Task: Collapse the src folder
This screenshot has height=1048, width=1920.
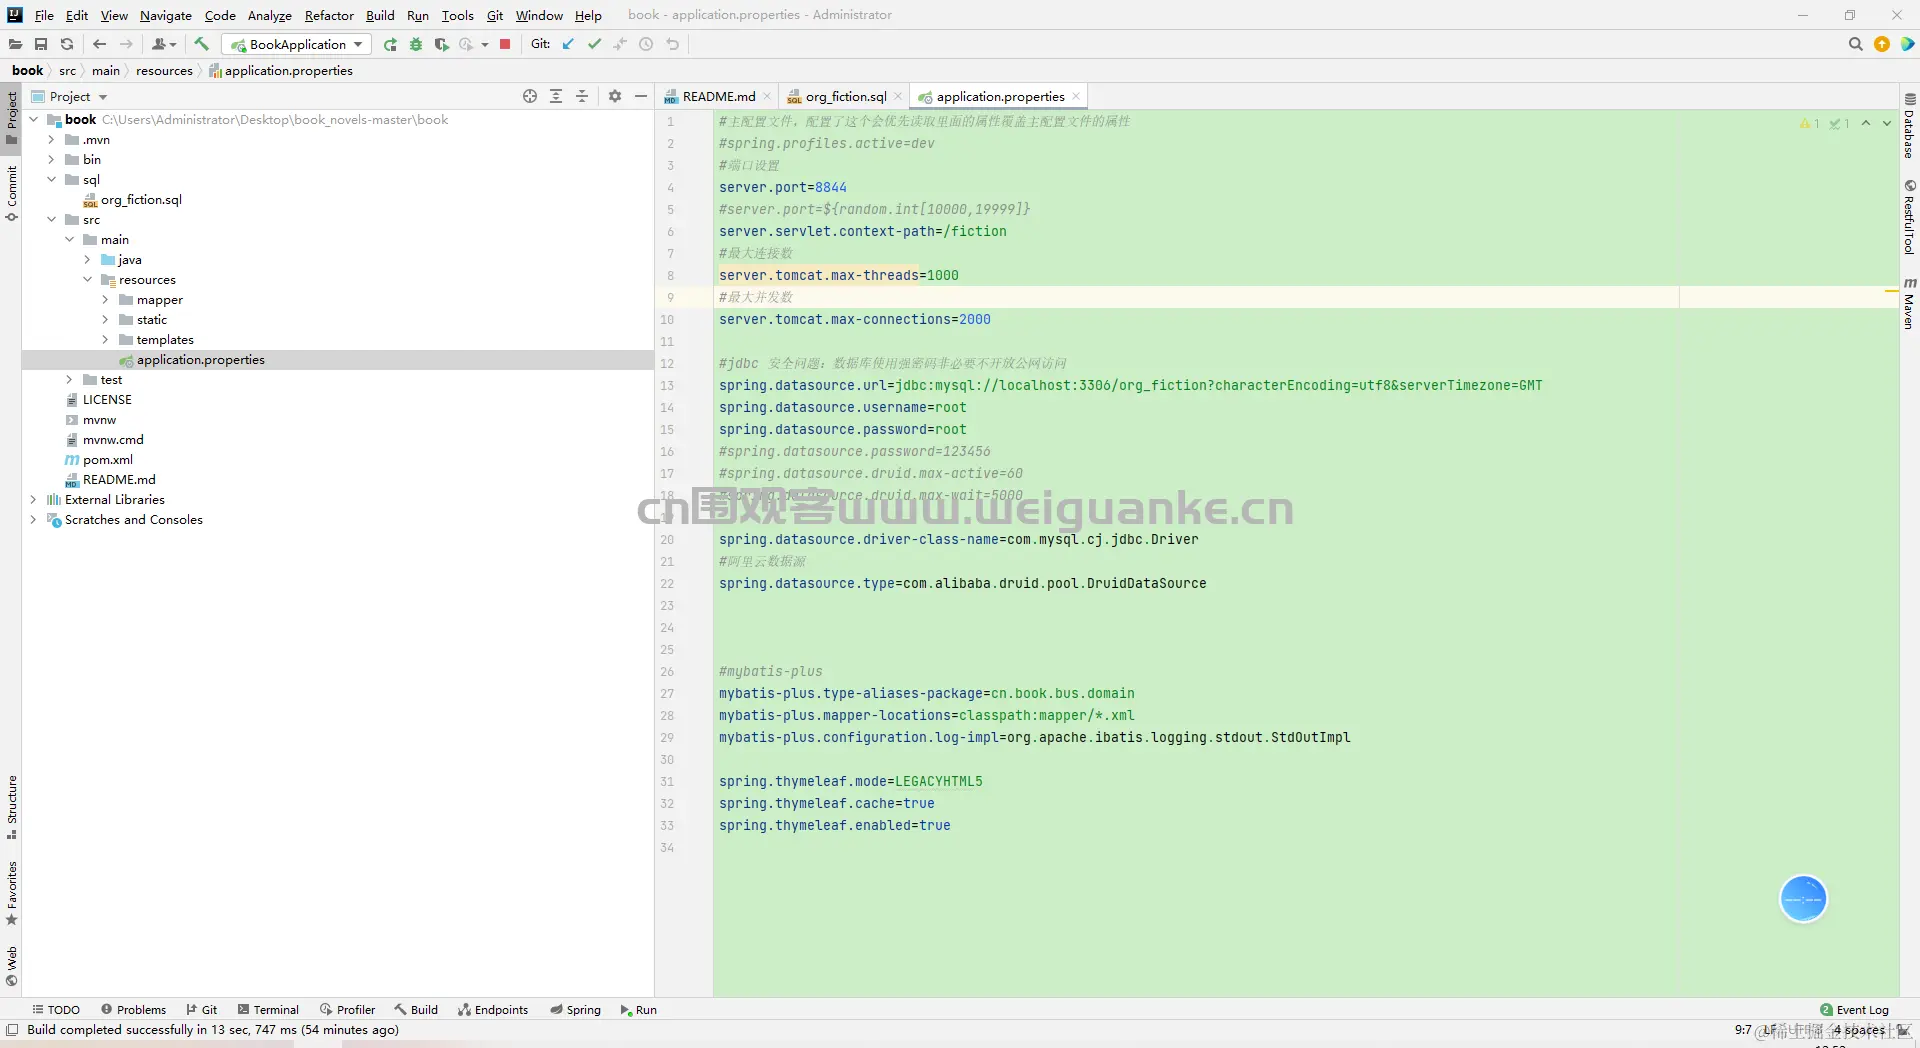Action: pyautogui.click(x=51, y=220)
